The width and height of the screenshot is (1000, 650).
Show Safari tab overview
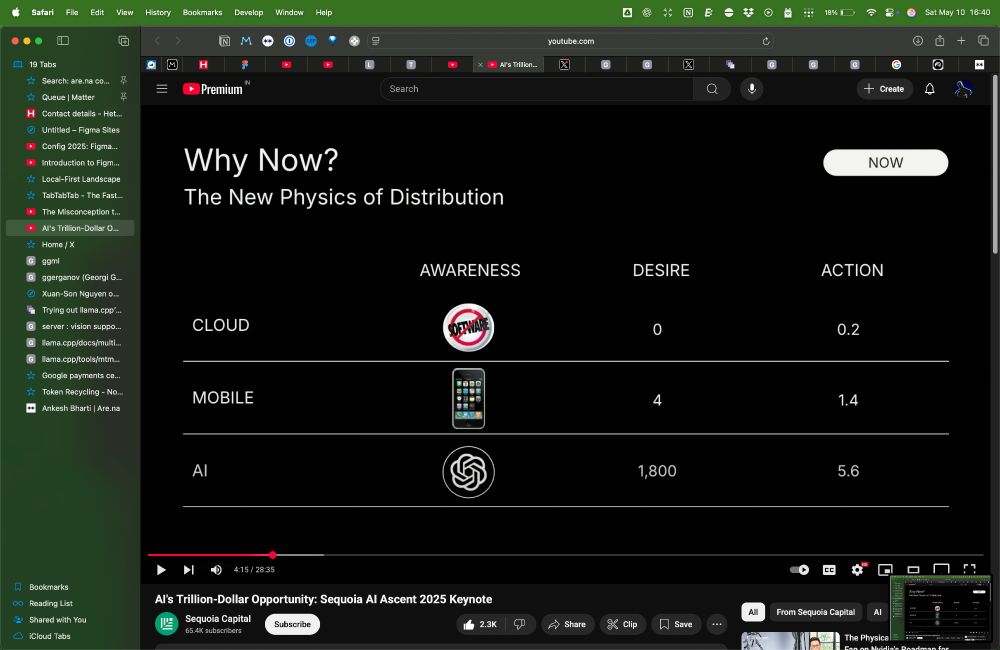pos(983,41)
